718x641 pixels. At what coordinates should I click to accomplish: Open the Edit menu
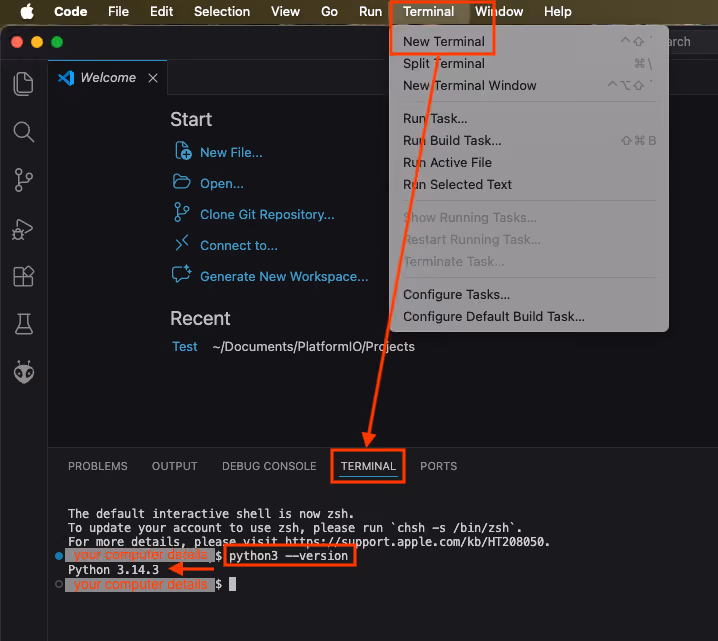(x=161, y=11)
